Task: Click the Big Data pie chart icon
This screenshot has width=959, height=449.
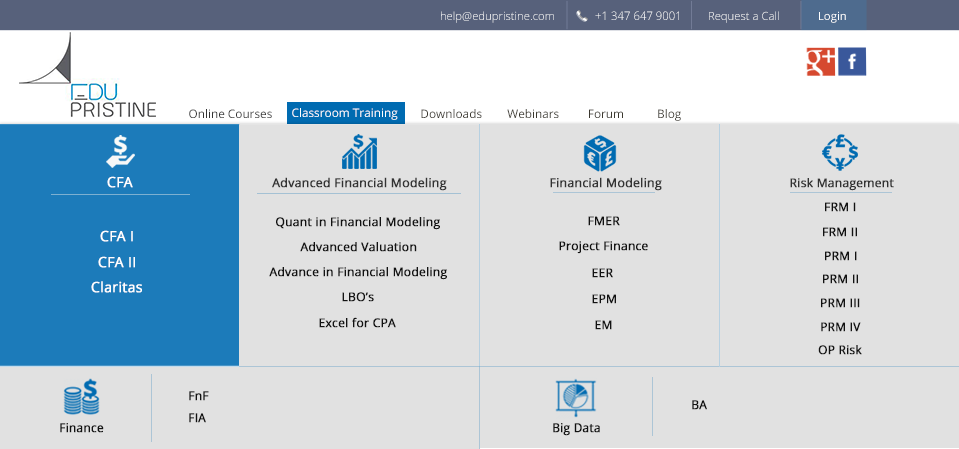Action: click(x=576, y=398)
